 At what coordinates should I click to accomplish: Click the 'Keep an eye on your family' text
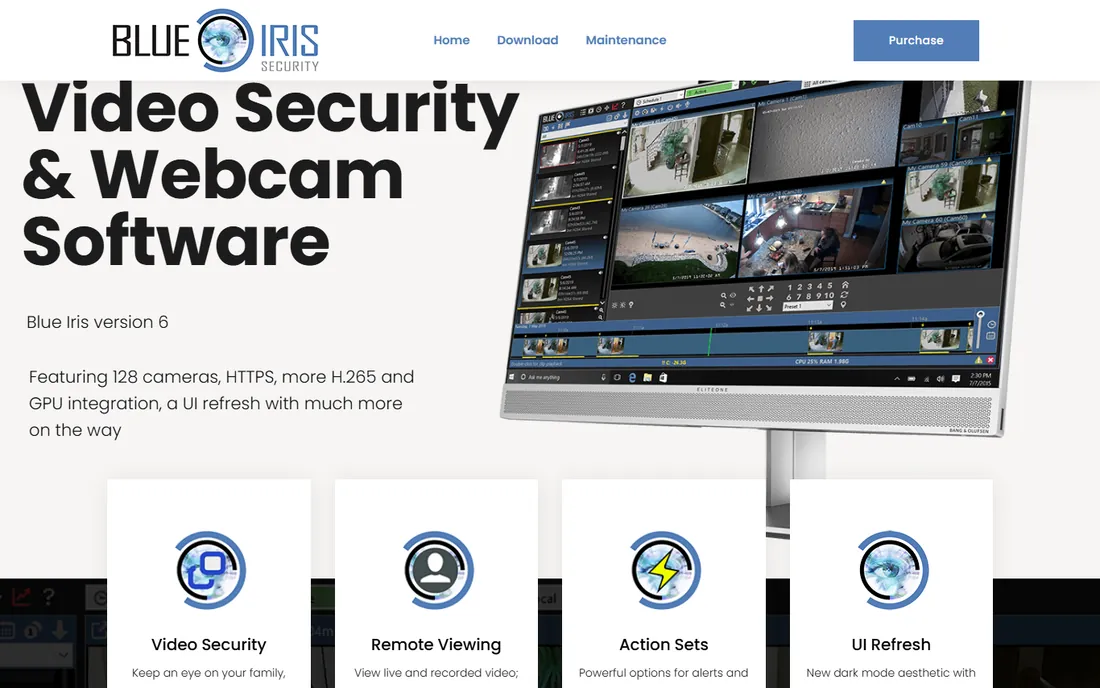coord(209,673)
